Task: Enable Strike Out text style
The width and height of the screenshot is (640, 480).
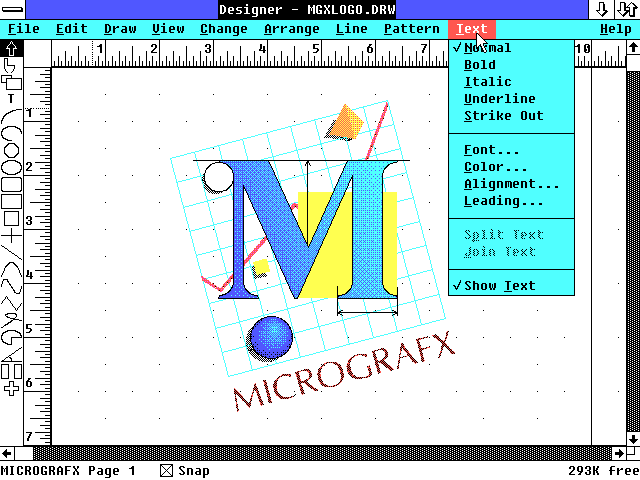Action: [x=511, y=116]
